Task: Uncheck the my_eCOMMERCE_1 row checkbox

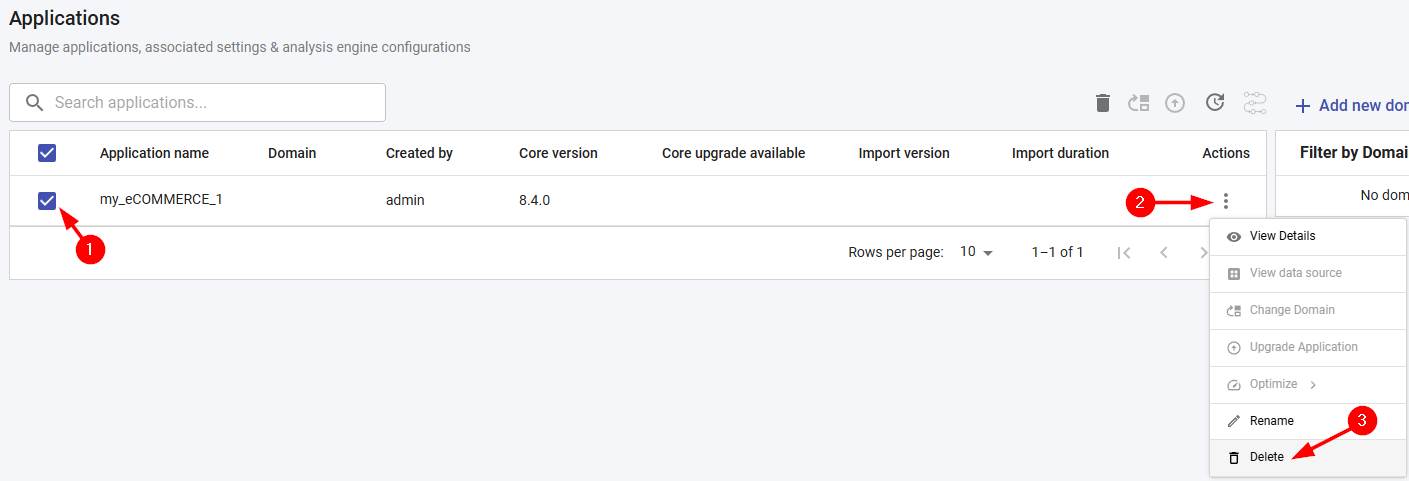Action: pos(47,201)
